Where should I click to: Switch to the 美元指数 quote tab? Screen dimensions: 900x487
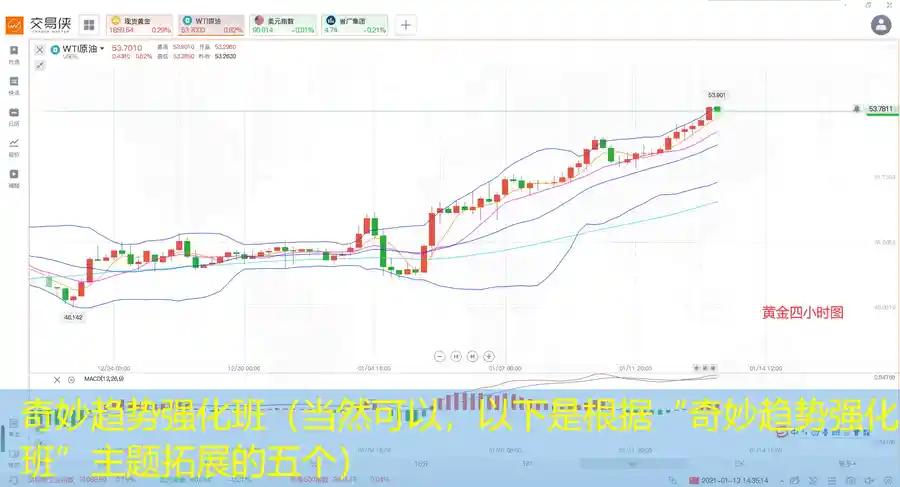(283, 25)
